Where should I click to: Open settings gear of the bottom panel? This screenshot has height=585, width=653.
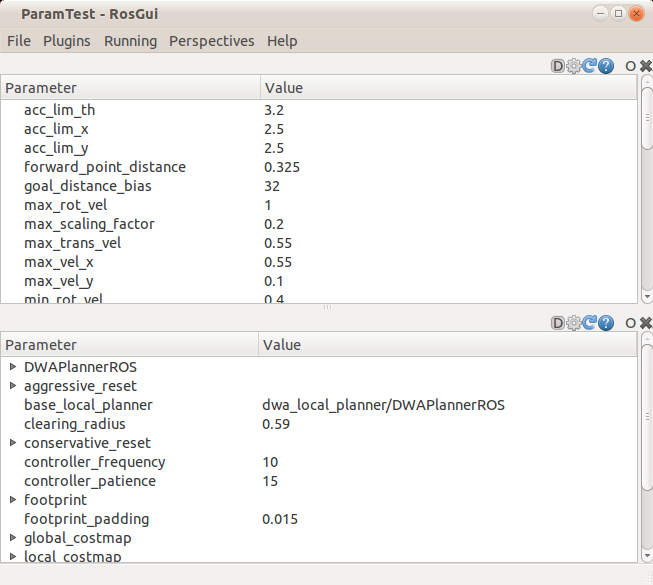pyautogui.click(x=574, y=323)
